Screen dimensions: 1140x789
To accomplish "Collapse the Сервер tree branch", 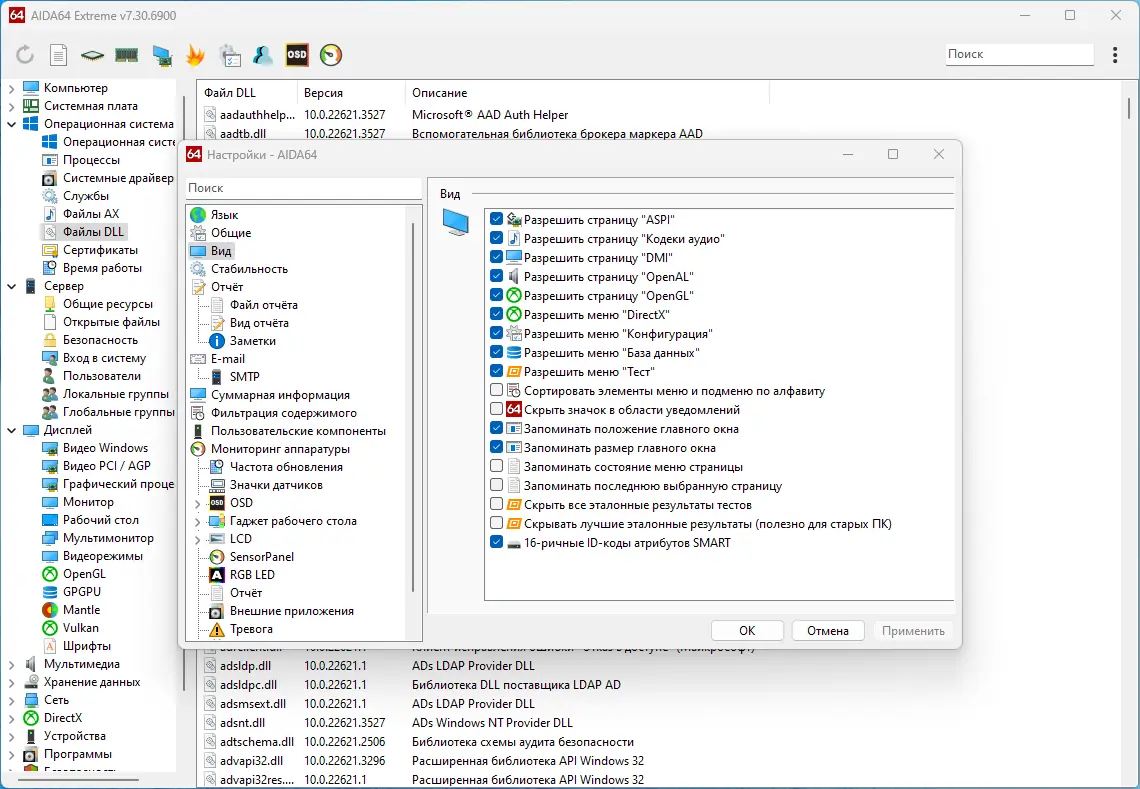I will point(12,287).
